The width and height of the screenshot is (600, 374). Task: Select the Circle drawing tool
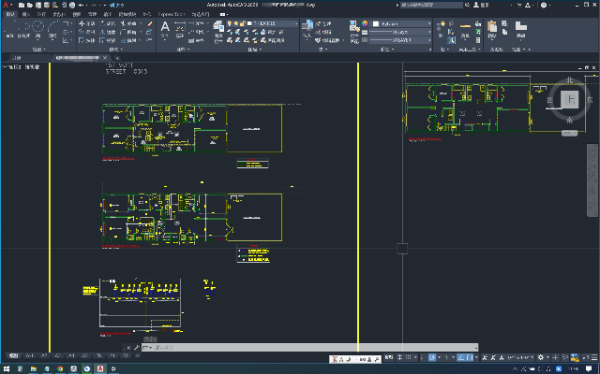tap(38, 29)
